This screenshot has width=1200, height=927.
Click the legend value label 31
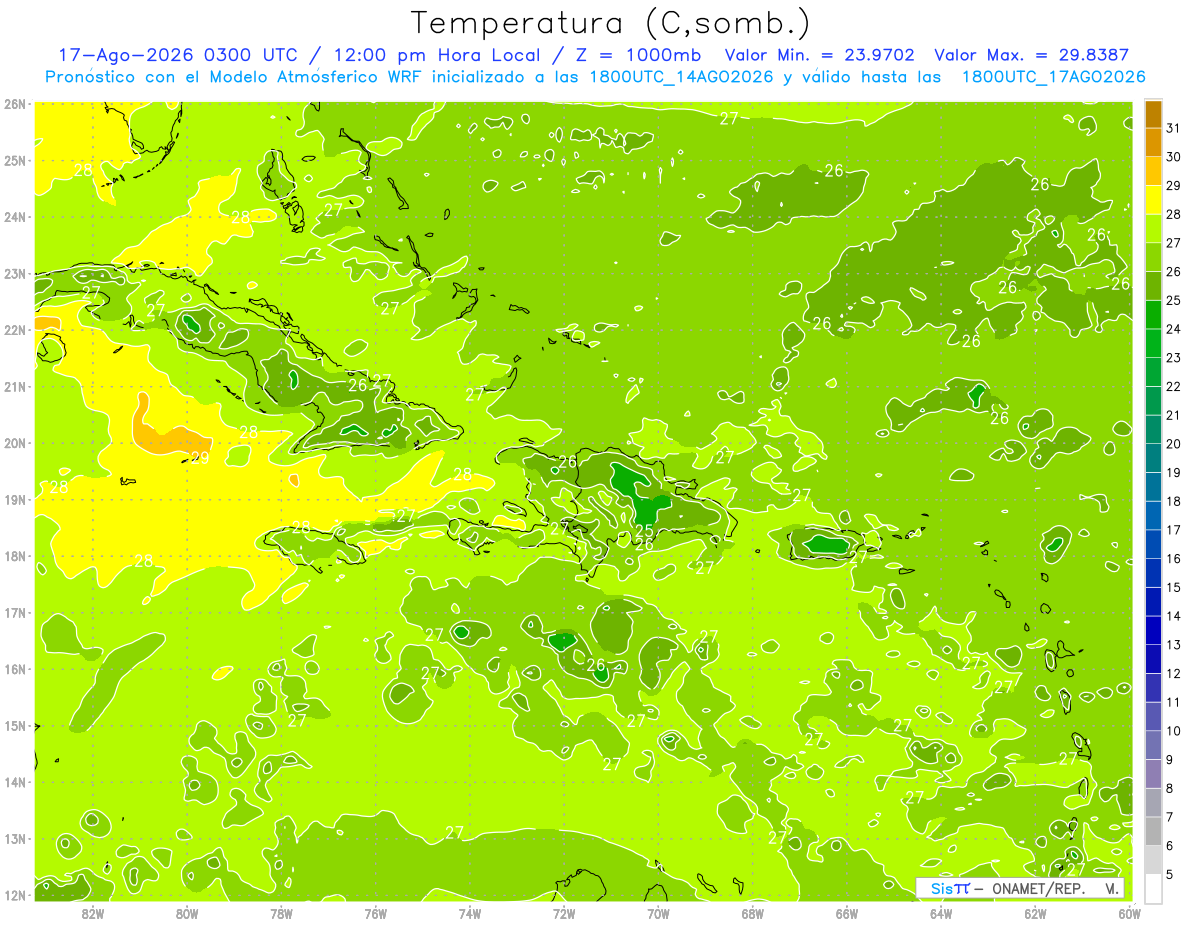coord(1174,128)
